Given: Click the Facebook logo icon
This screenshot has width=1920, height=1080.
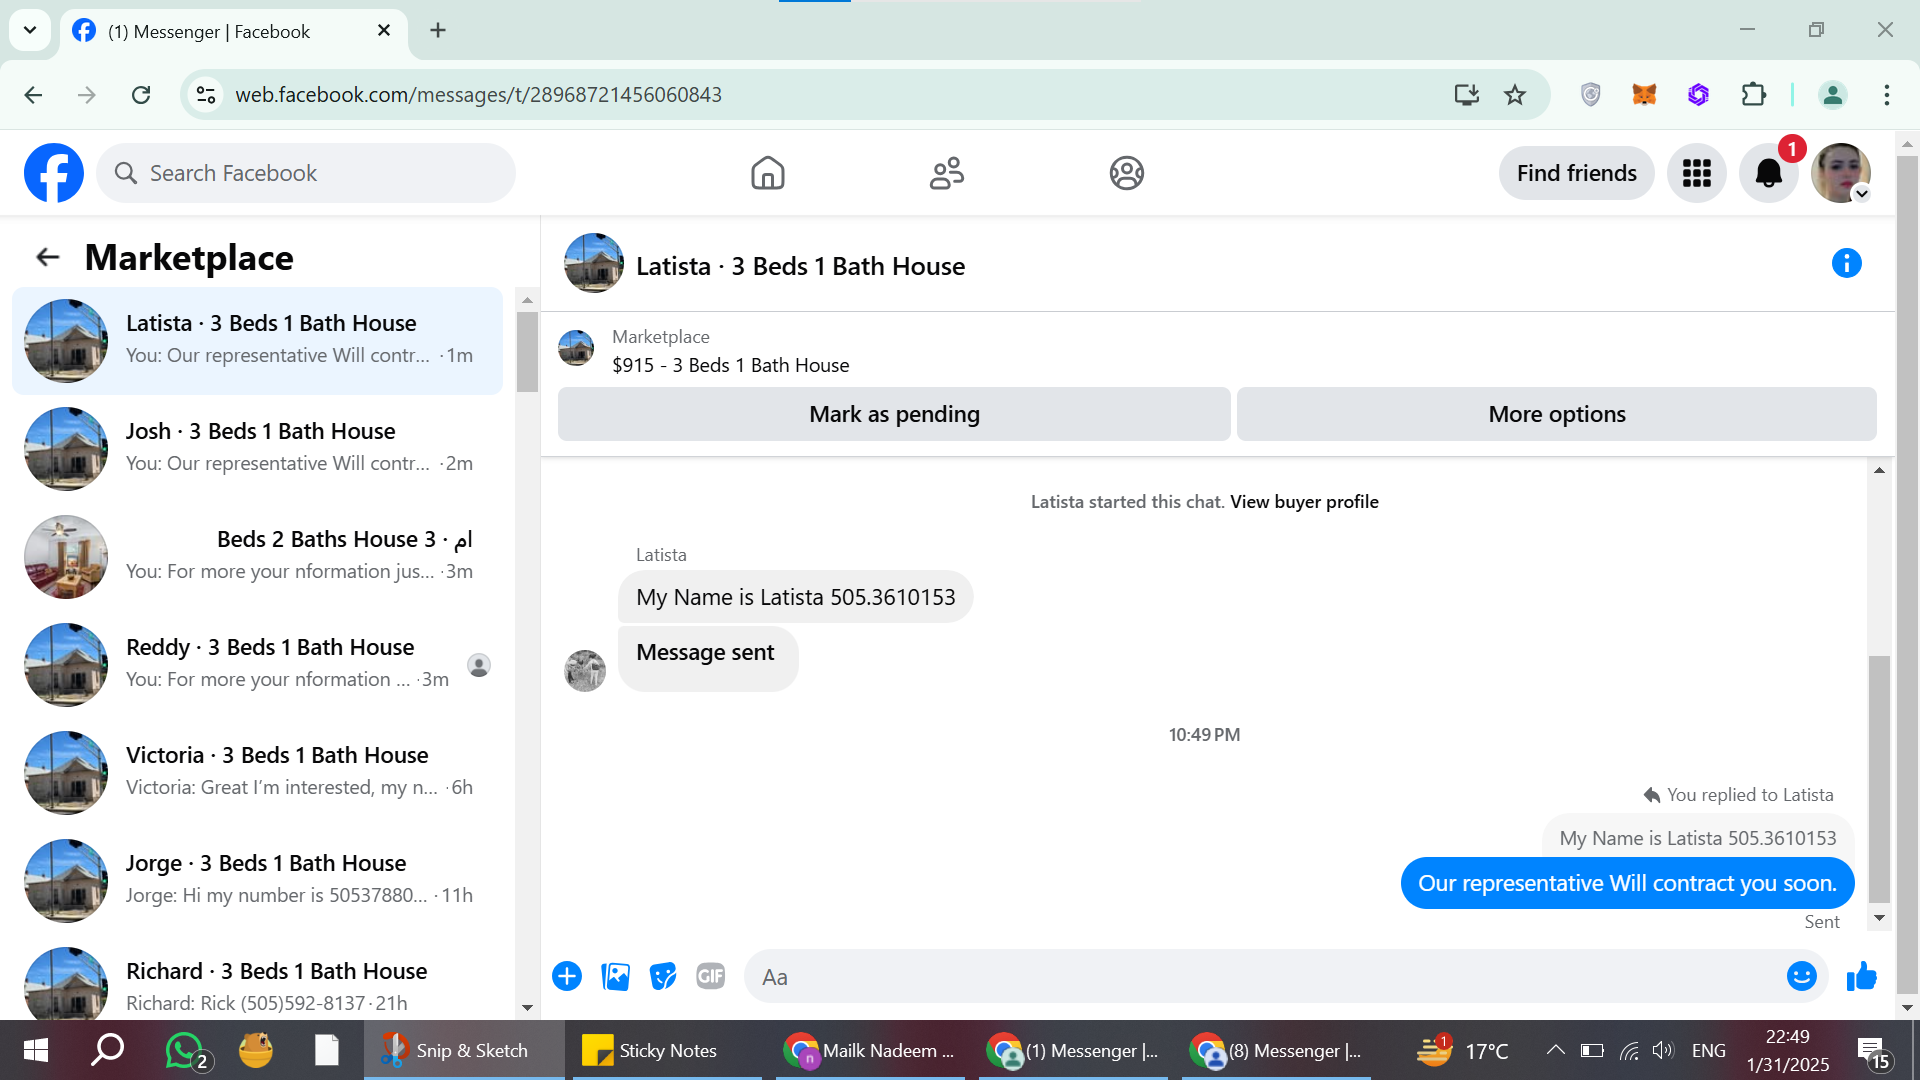Looking at the screenshot, I should click(54, 173).
